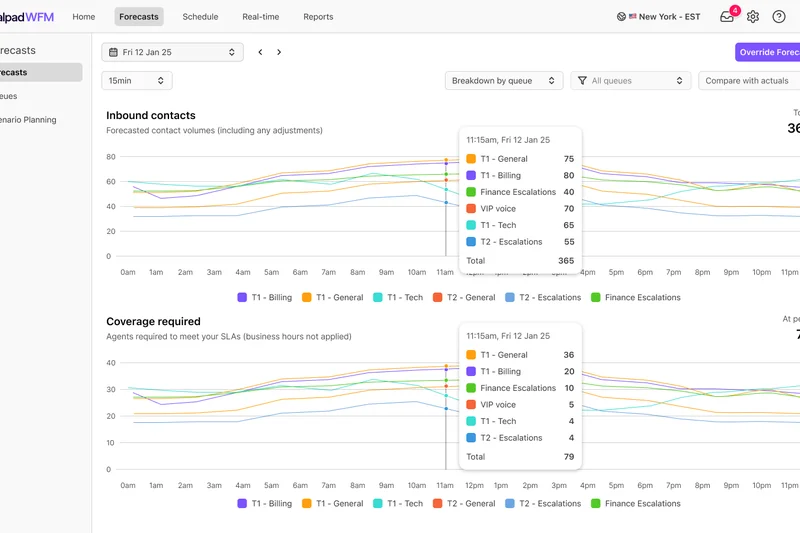
Task: Click the filter funnel icon
Action: [x=583, y=81]
